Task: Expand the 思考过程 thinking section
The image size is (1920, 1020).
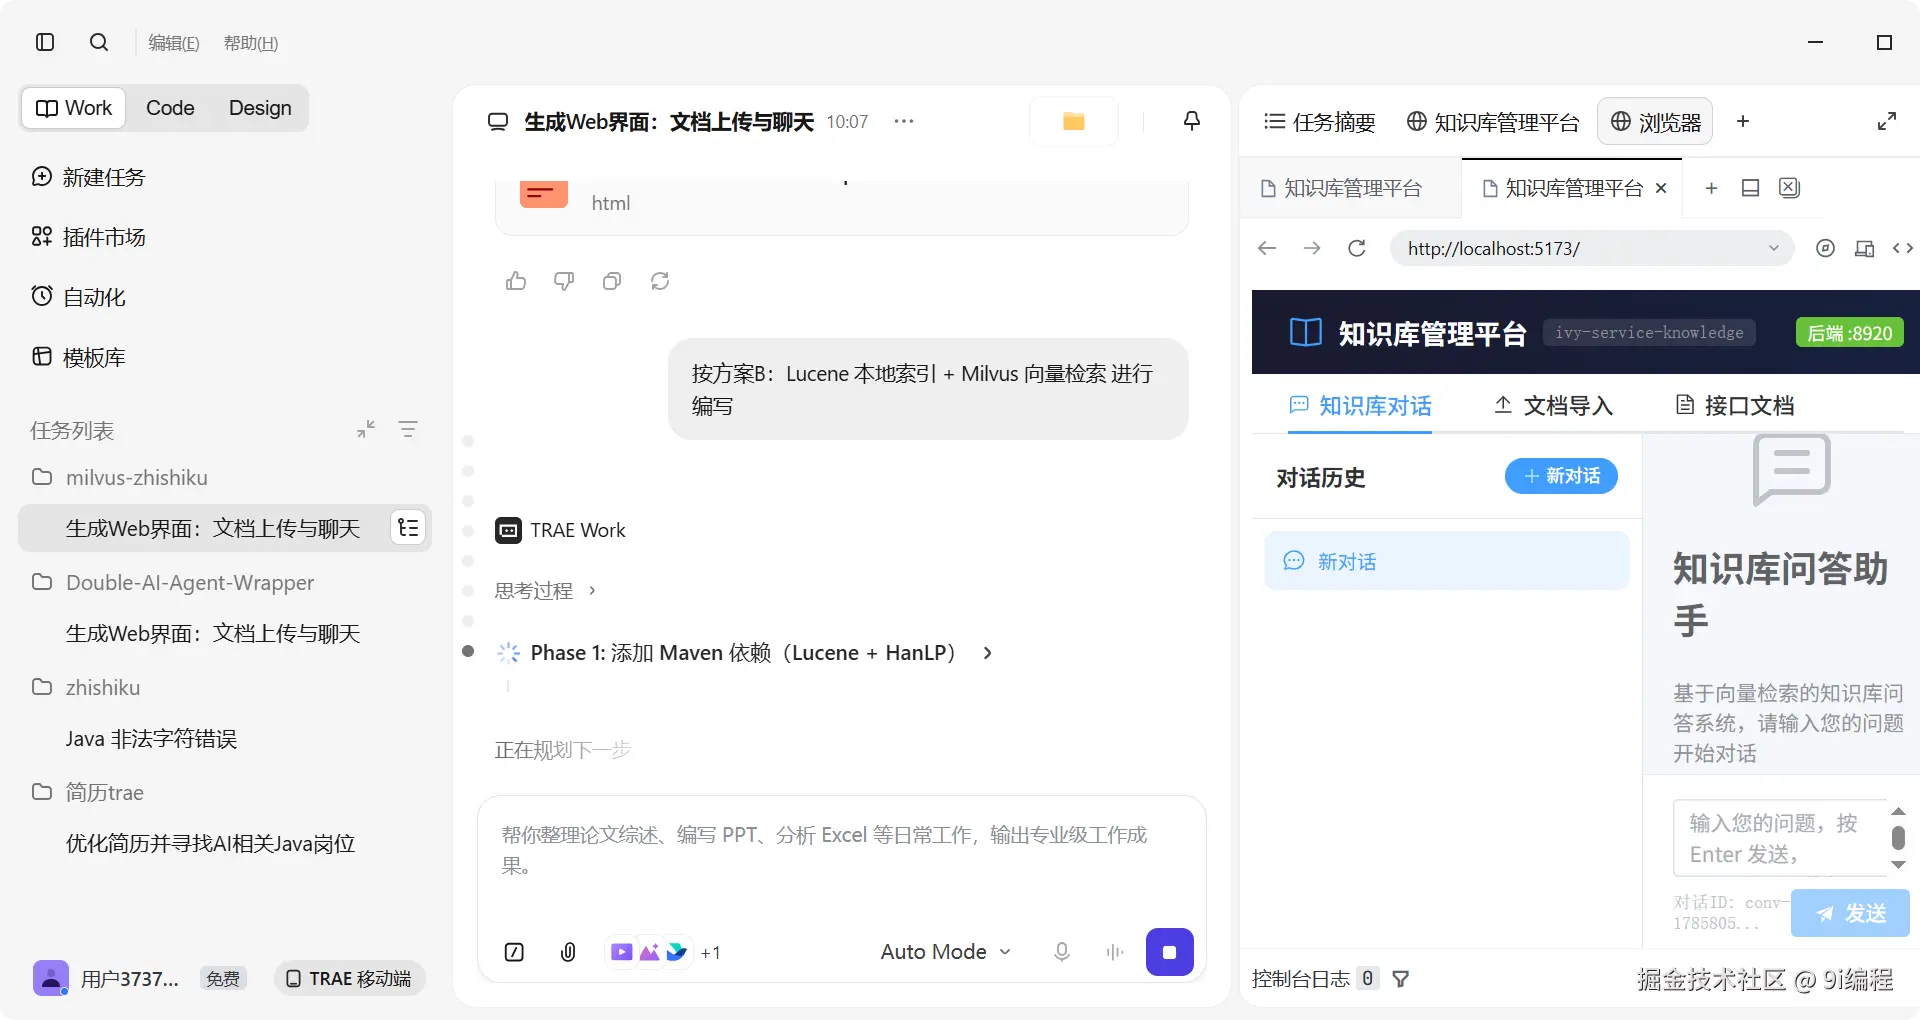Action: pyautogui.click(x=545, y=590)
